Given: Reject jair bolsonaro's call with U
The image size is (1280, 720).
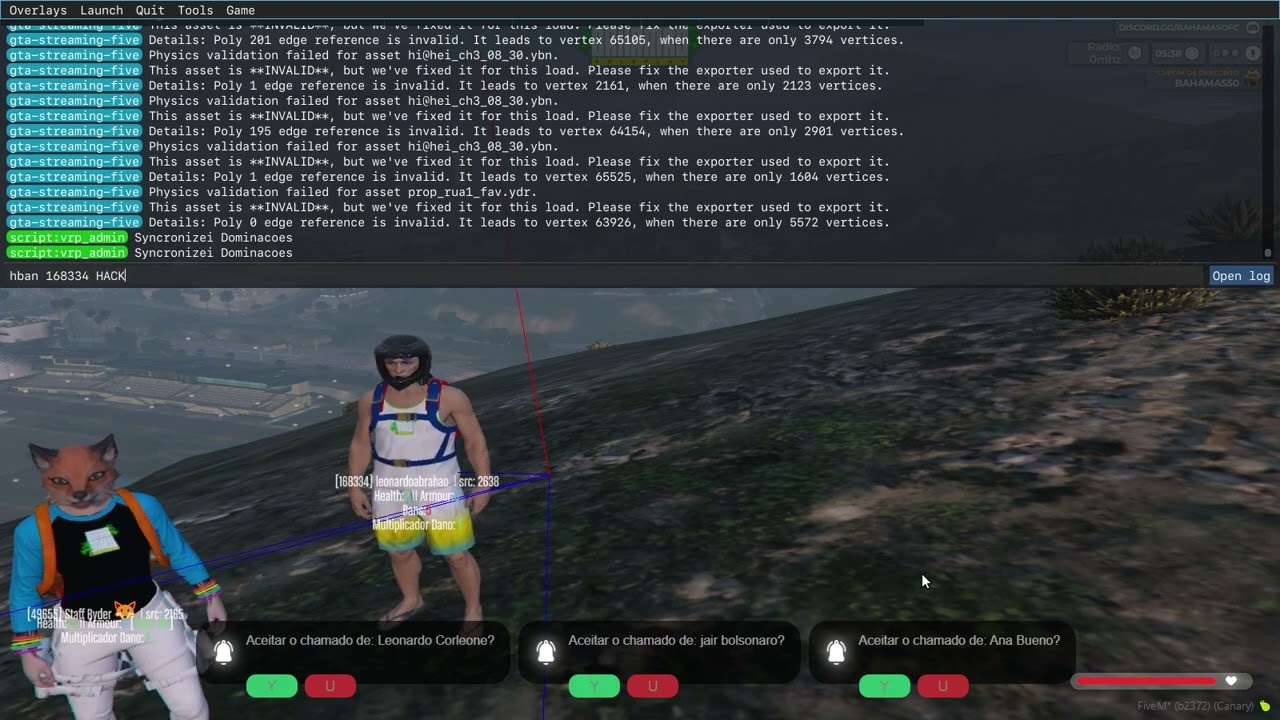Looking at the screenshot, I should 652,686.
